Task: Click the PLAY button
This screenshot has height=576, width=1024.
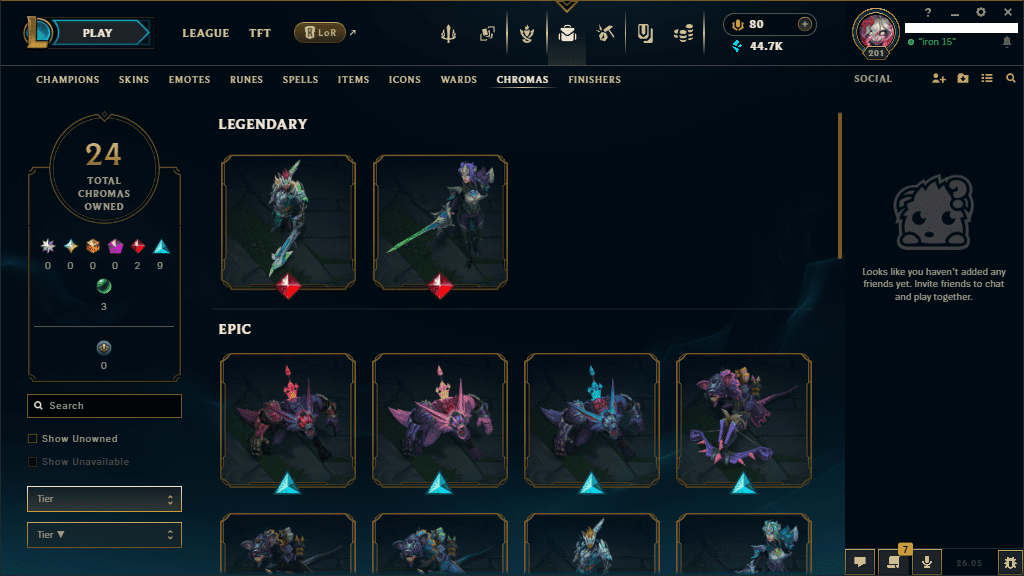Action: tap(98, 33)
